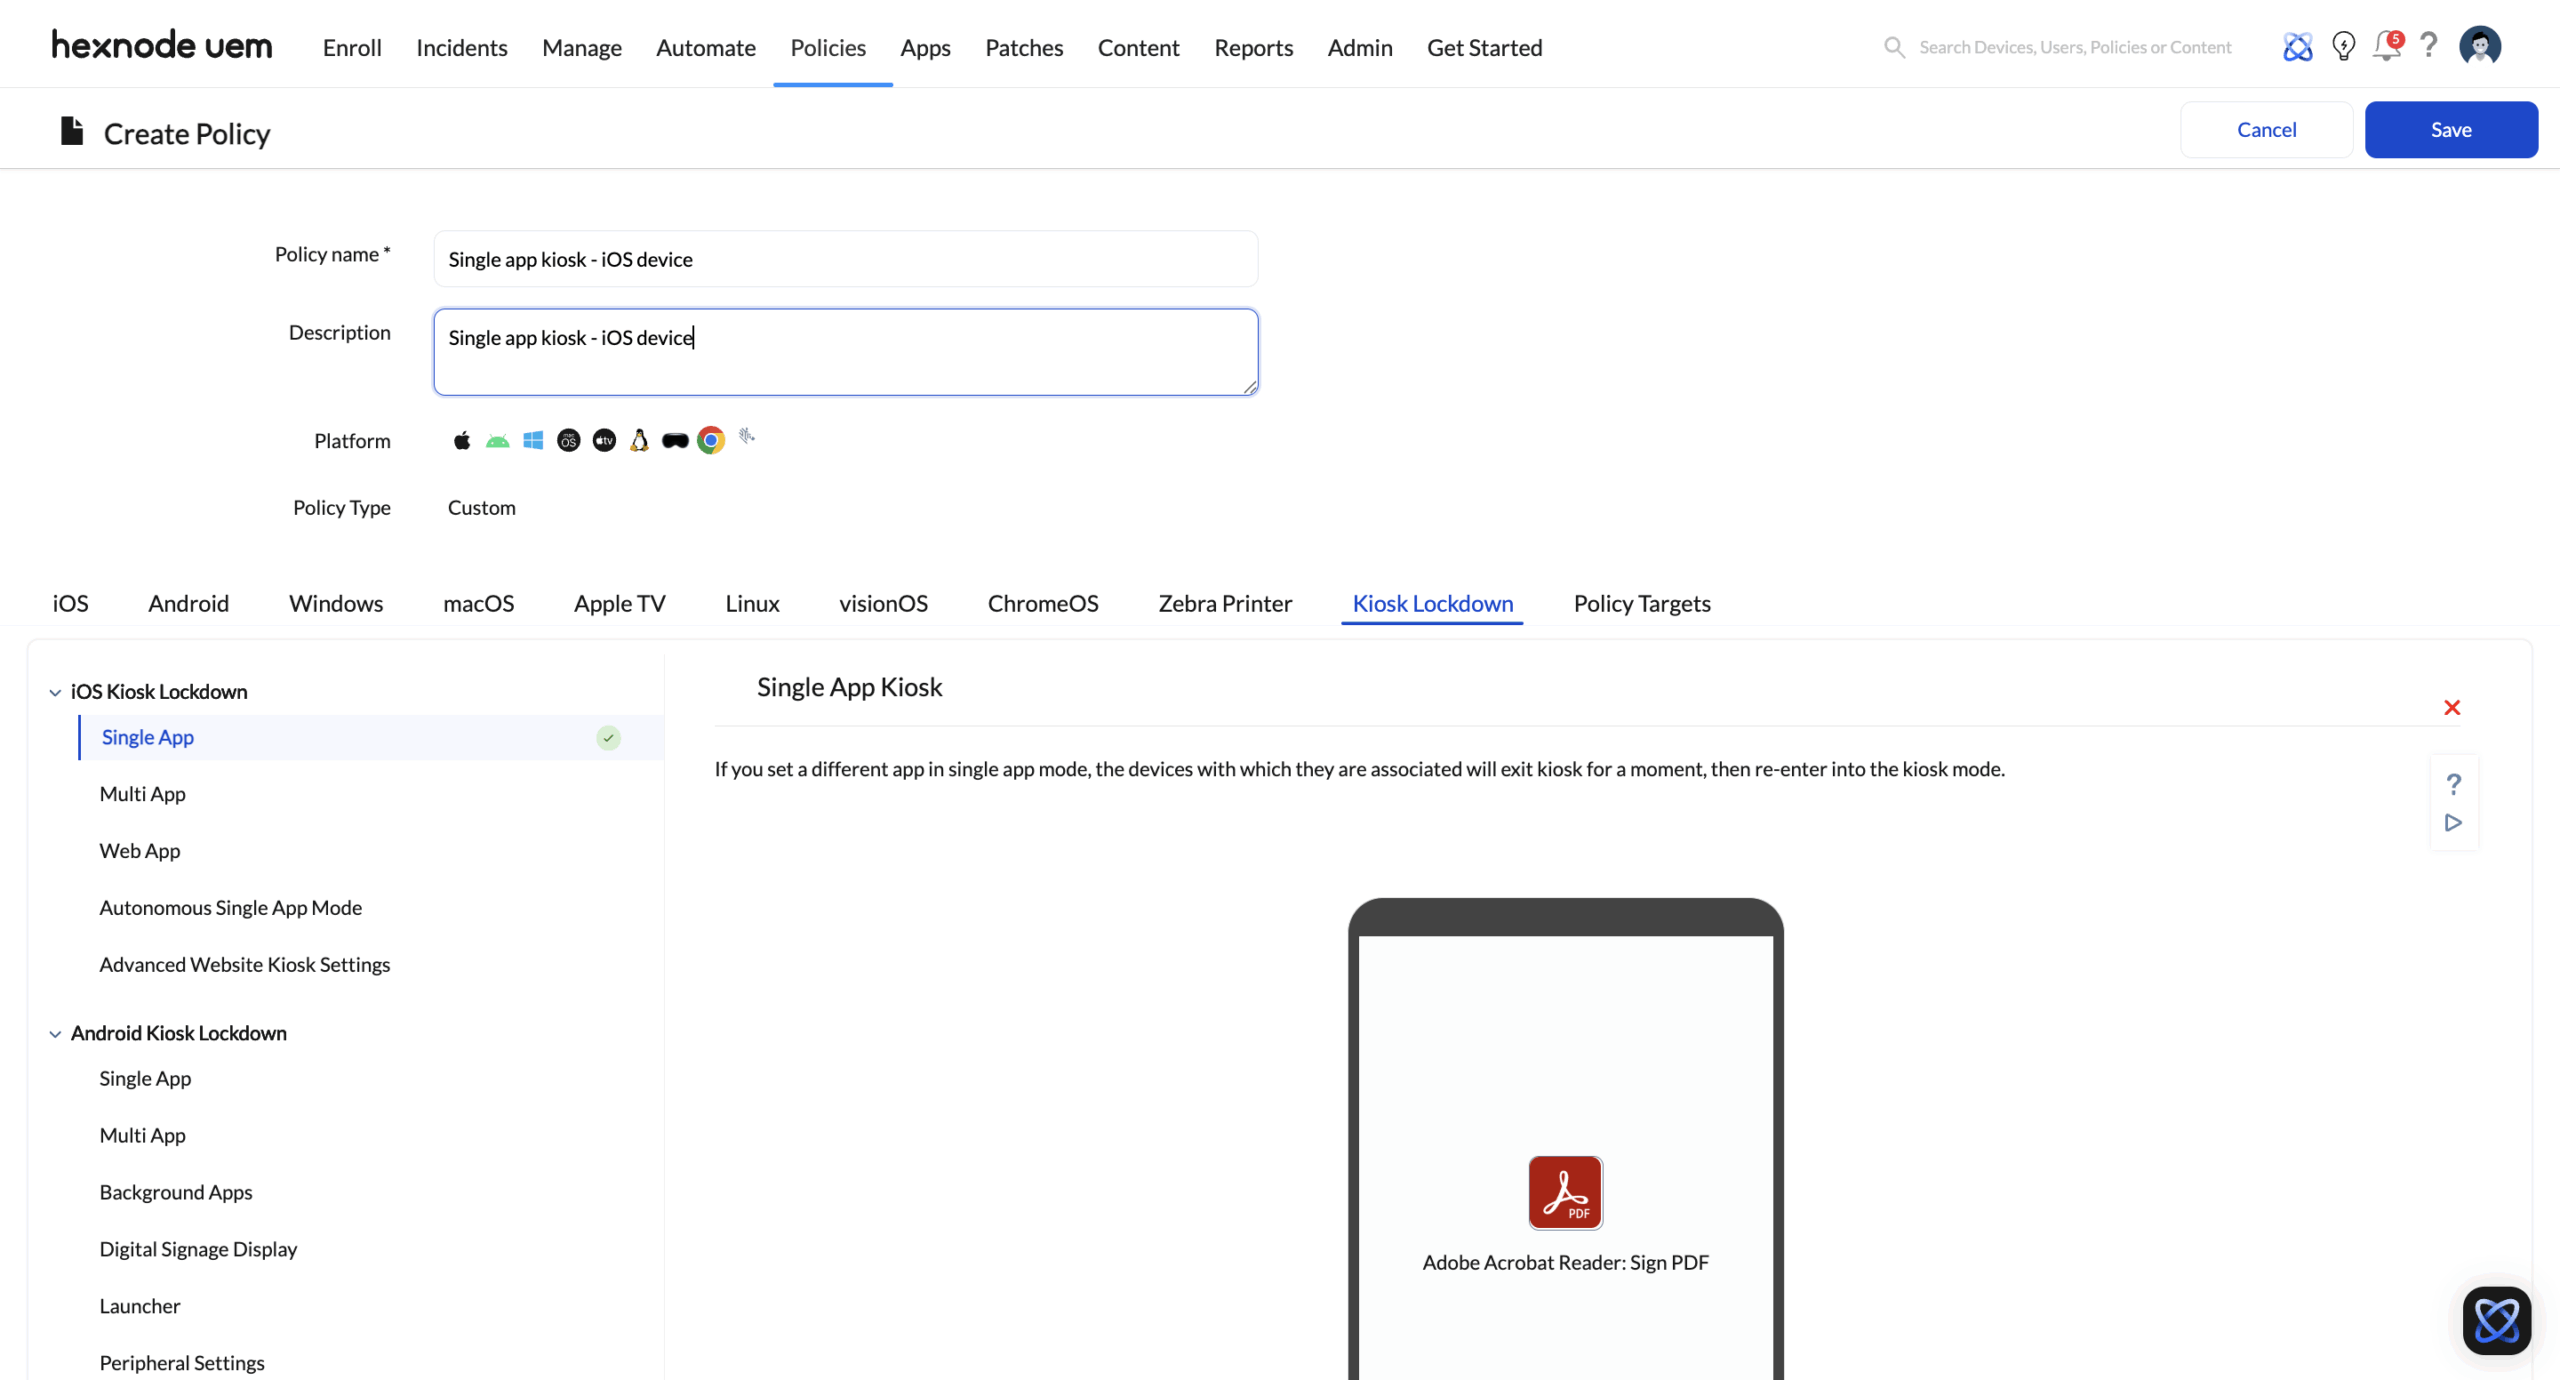Open the Apps menu in top navigation
The image size is (2560, 1380).
925,47
